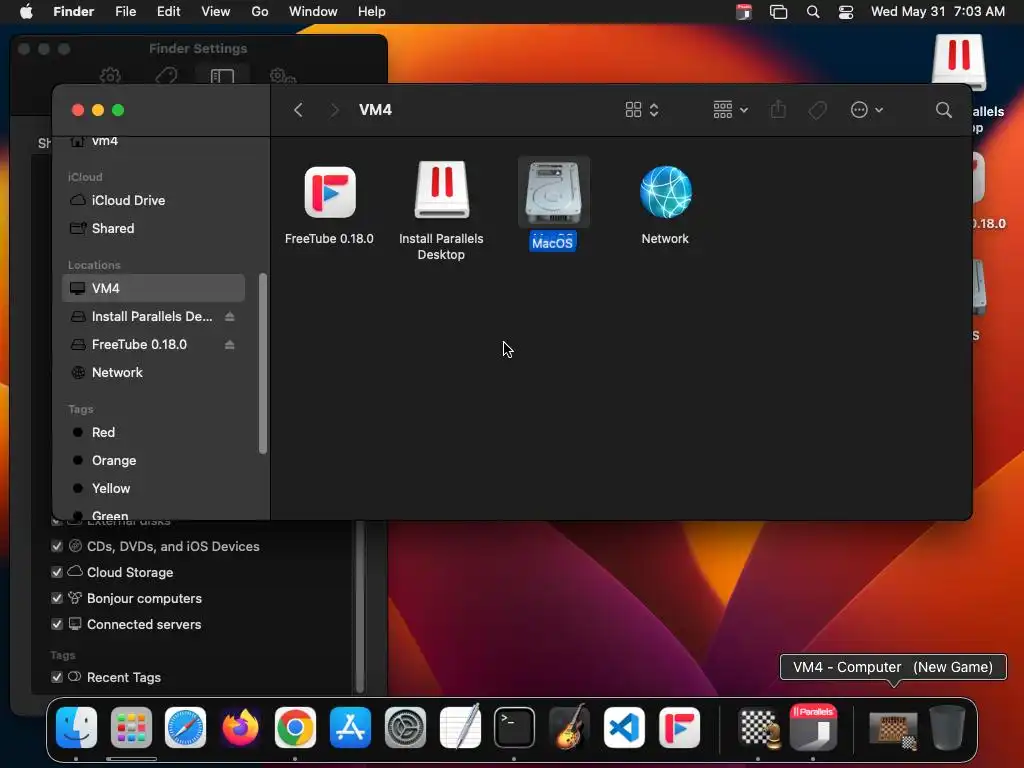1024x768 pixels.
Task: Toggle Connected servers checkbox
Action: click(57, 625)
